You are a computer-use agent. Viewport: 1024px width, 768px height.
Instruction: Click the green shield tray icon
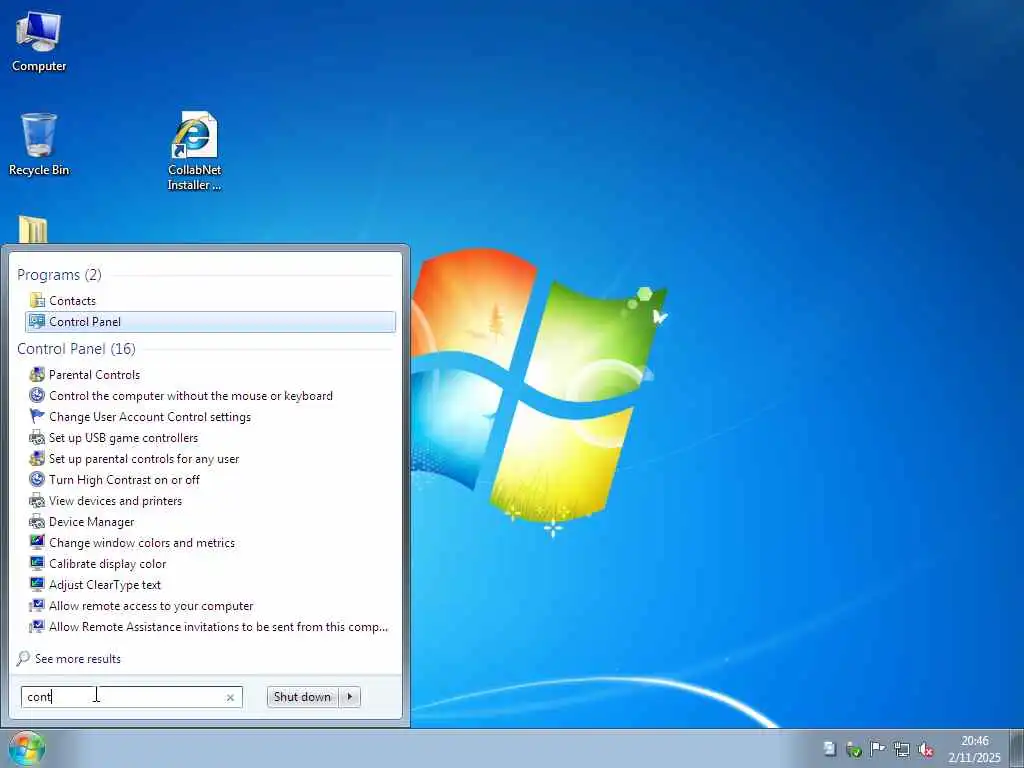click(x=854, y=749)
